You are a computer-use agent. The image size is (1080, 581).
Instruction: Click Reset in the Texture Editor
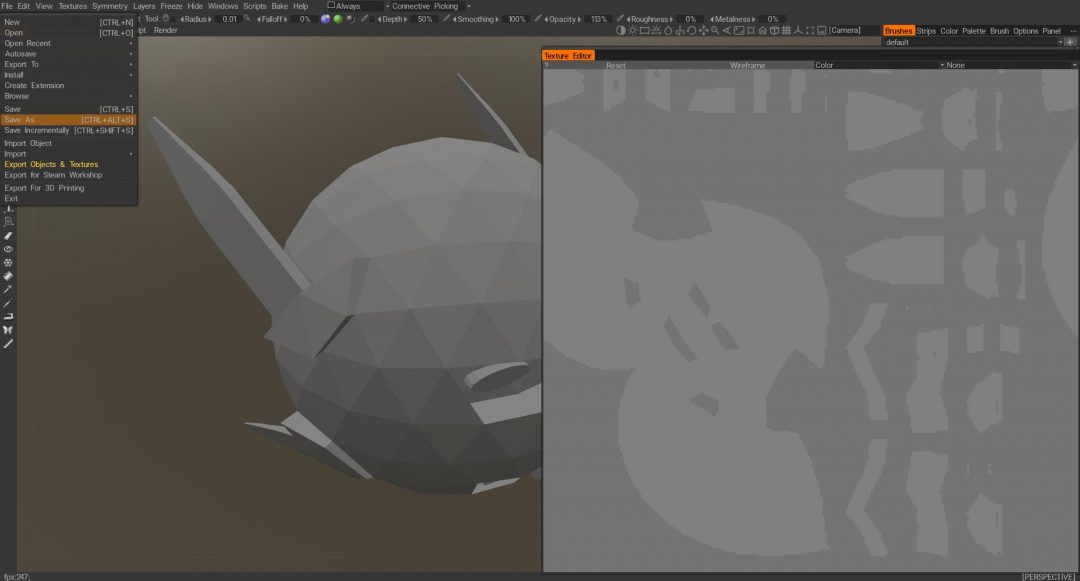(x=616, y=65)
